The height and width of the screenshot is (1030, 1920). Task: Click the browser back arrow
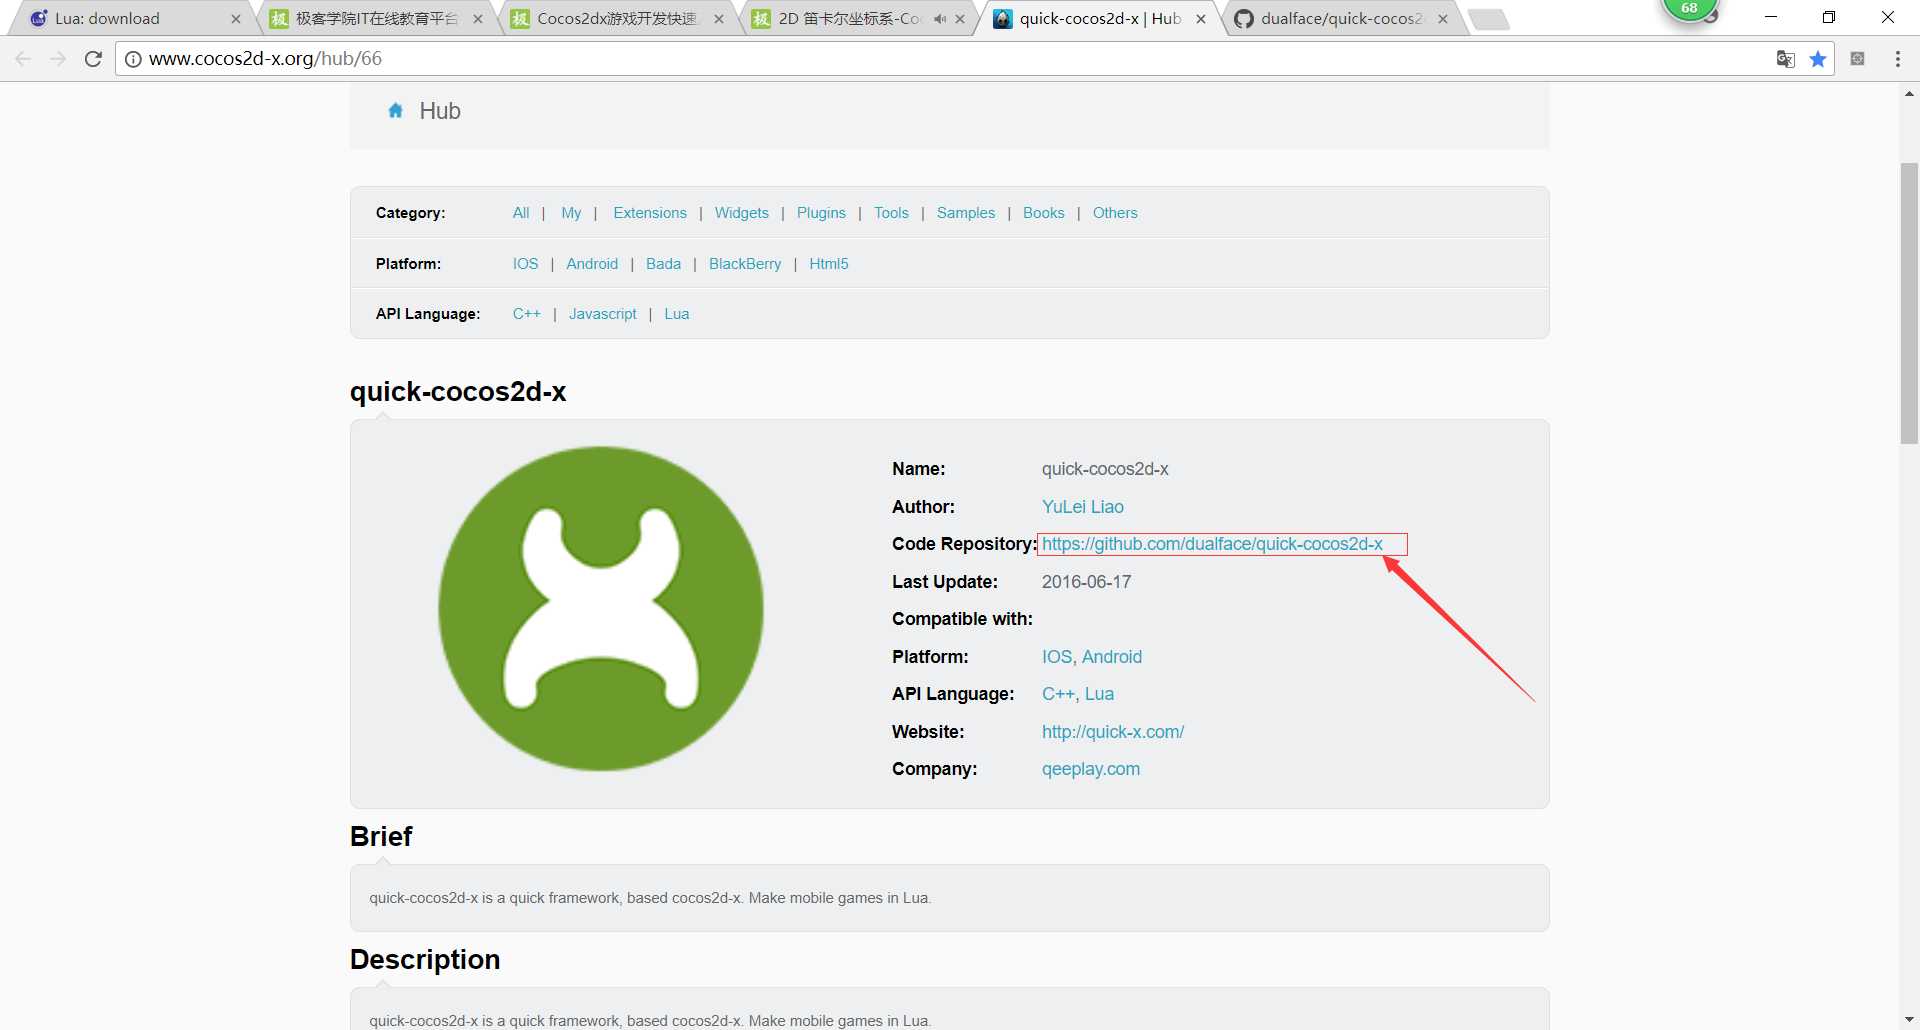pos(23,59)
